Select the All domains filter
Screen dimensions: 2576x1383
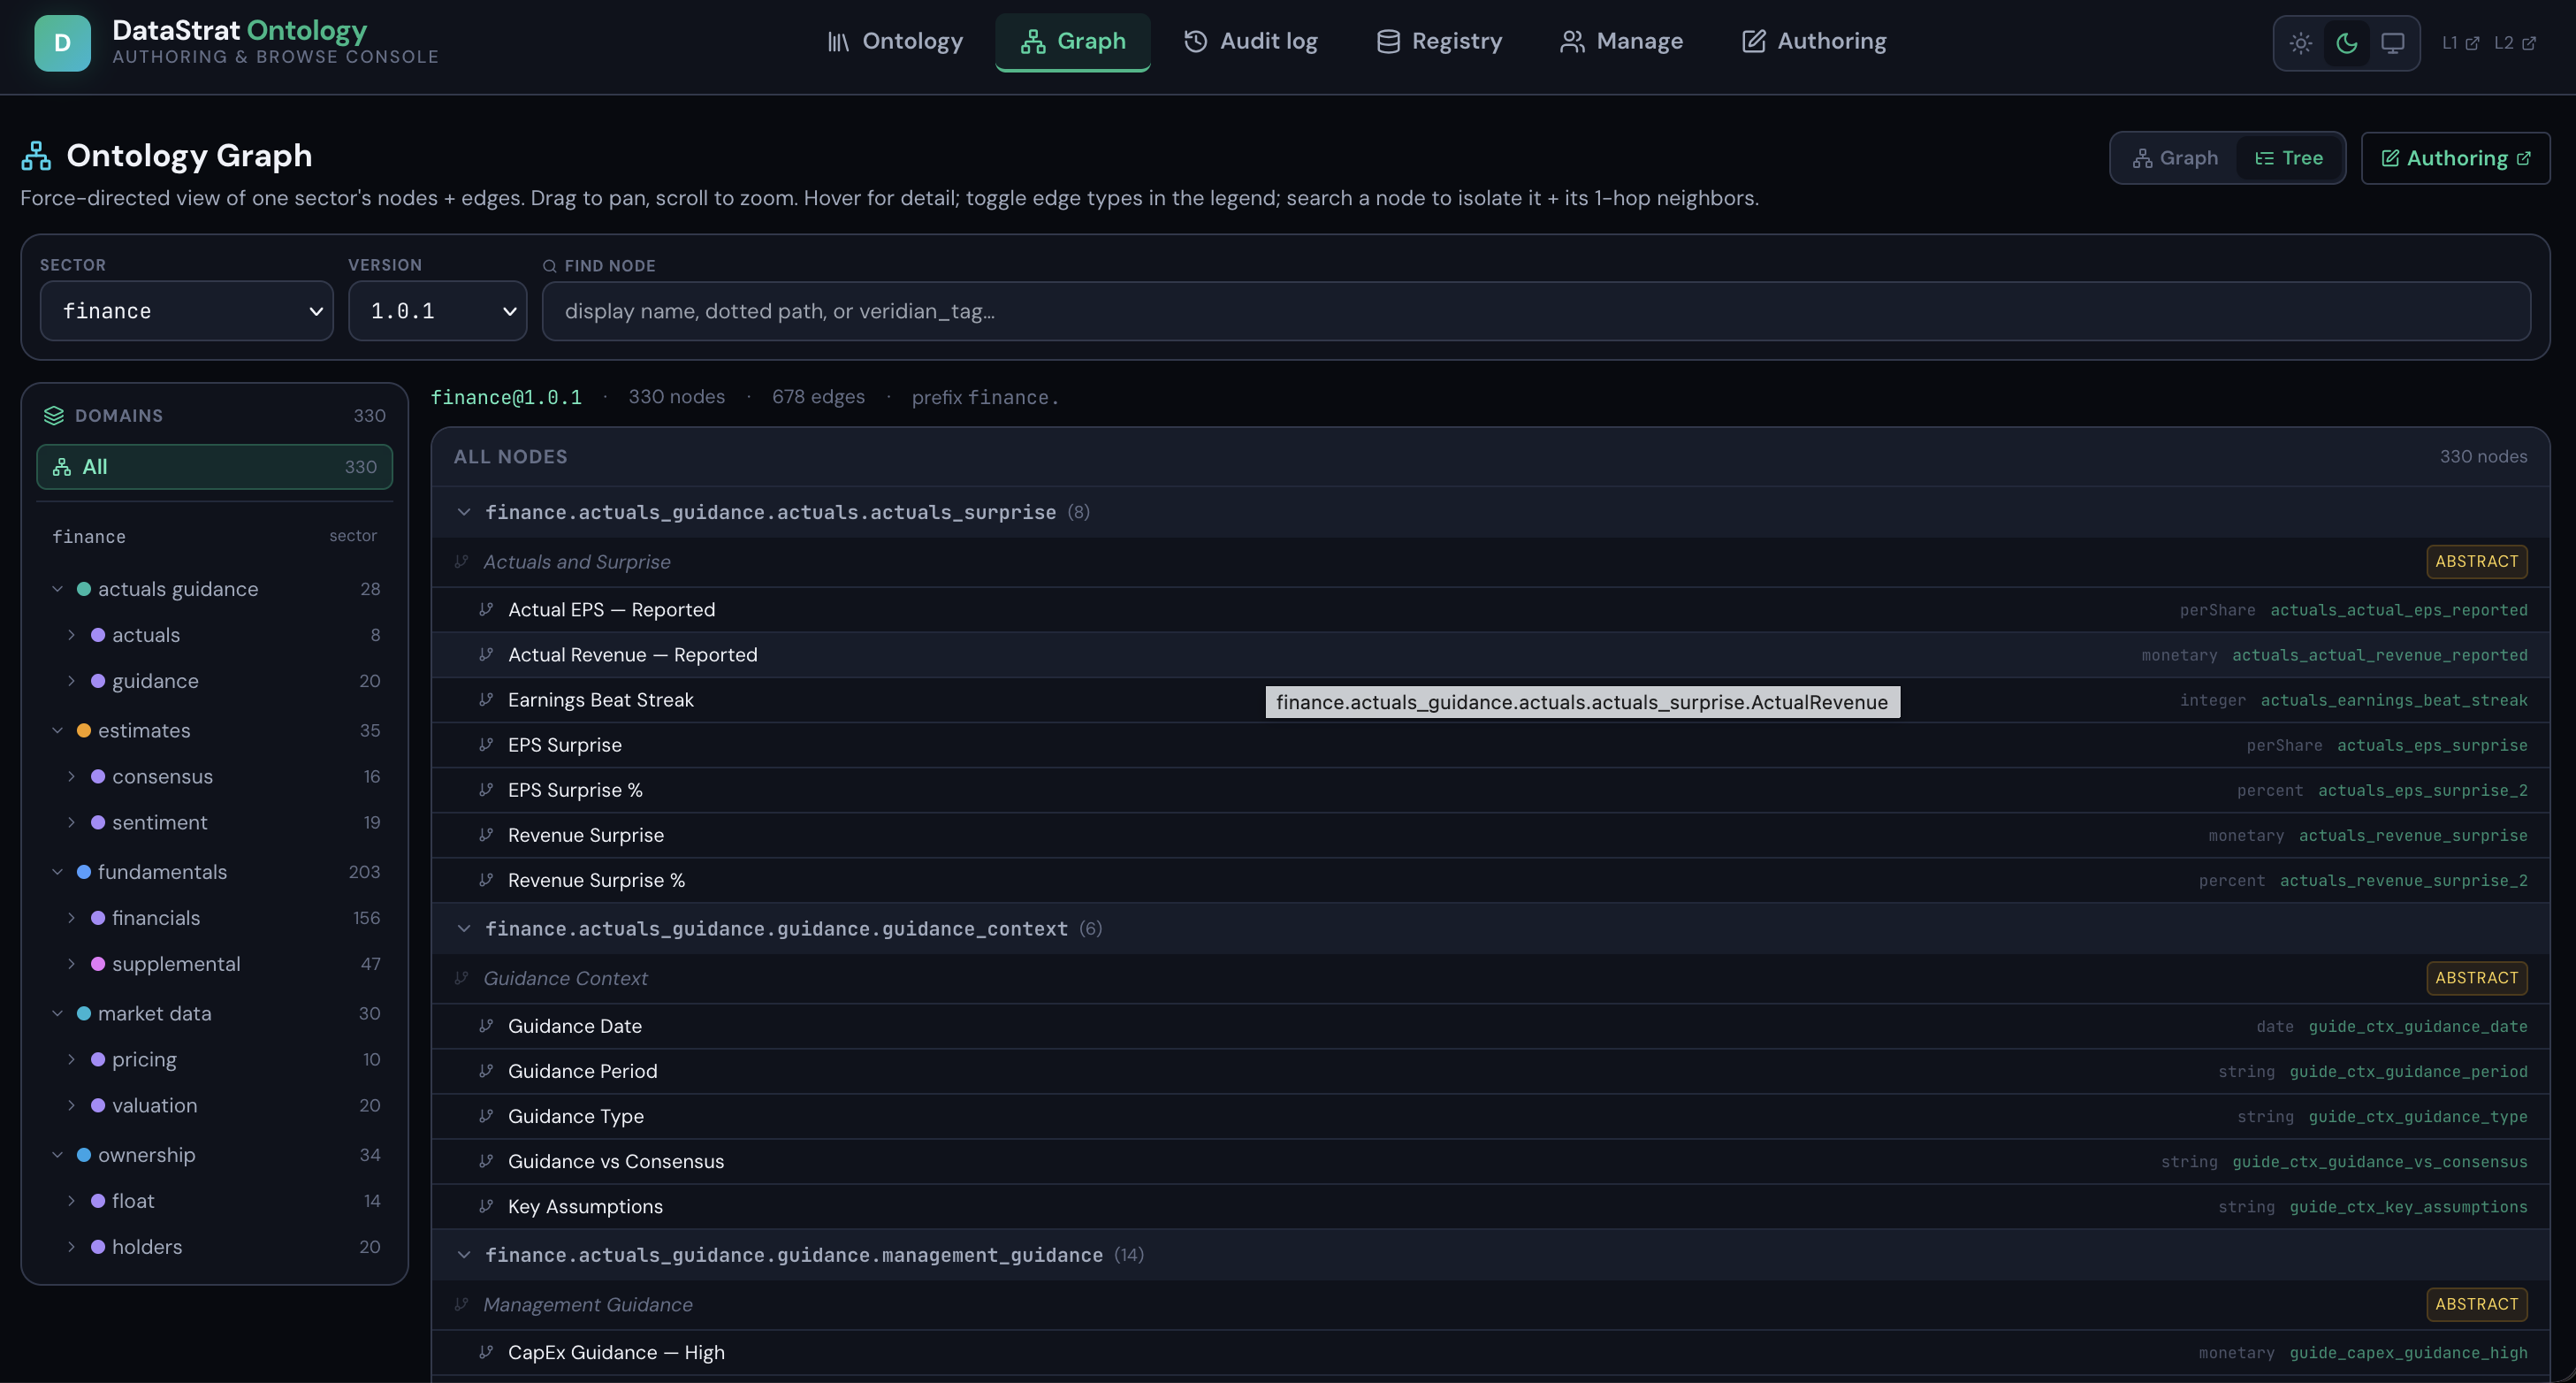pyautogui.click(x=215, y=467)
